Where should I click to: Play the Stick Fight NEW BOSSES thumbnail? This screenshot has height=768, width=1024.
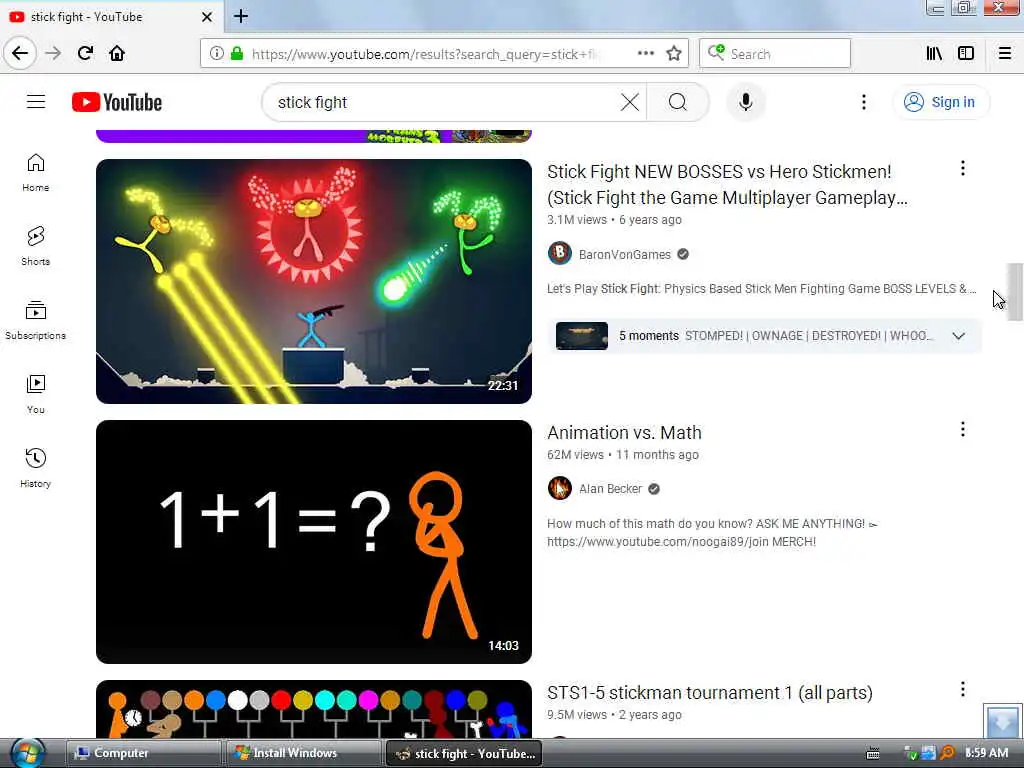click(314, 281)
